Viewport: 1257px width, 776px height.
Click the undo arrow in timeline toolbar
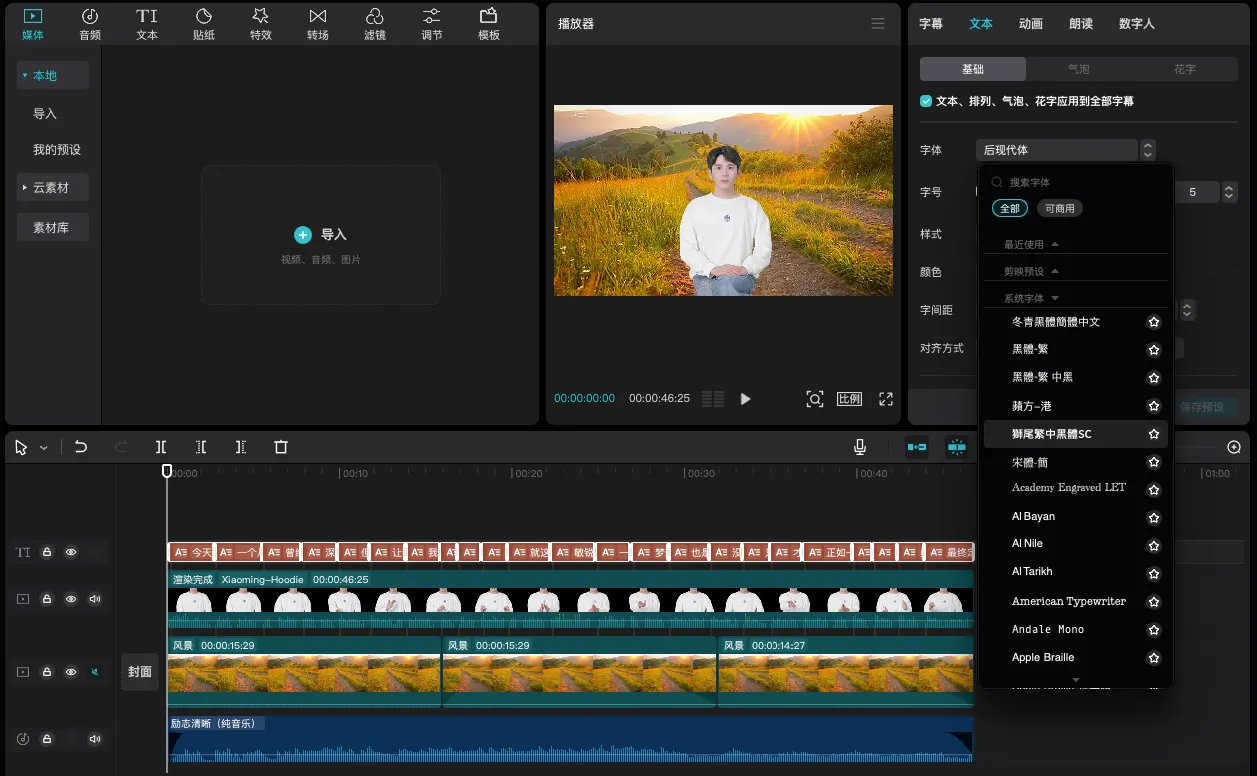[x=81, y=447]
